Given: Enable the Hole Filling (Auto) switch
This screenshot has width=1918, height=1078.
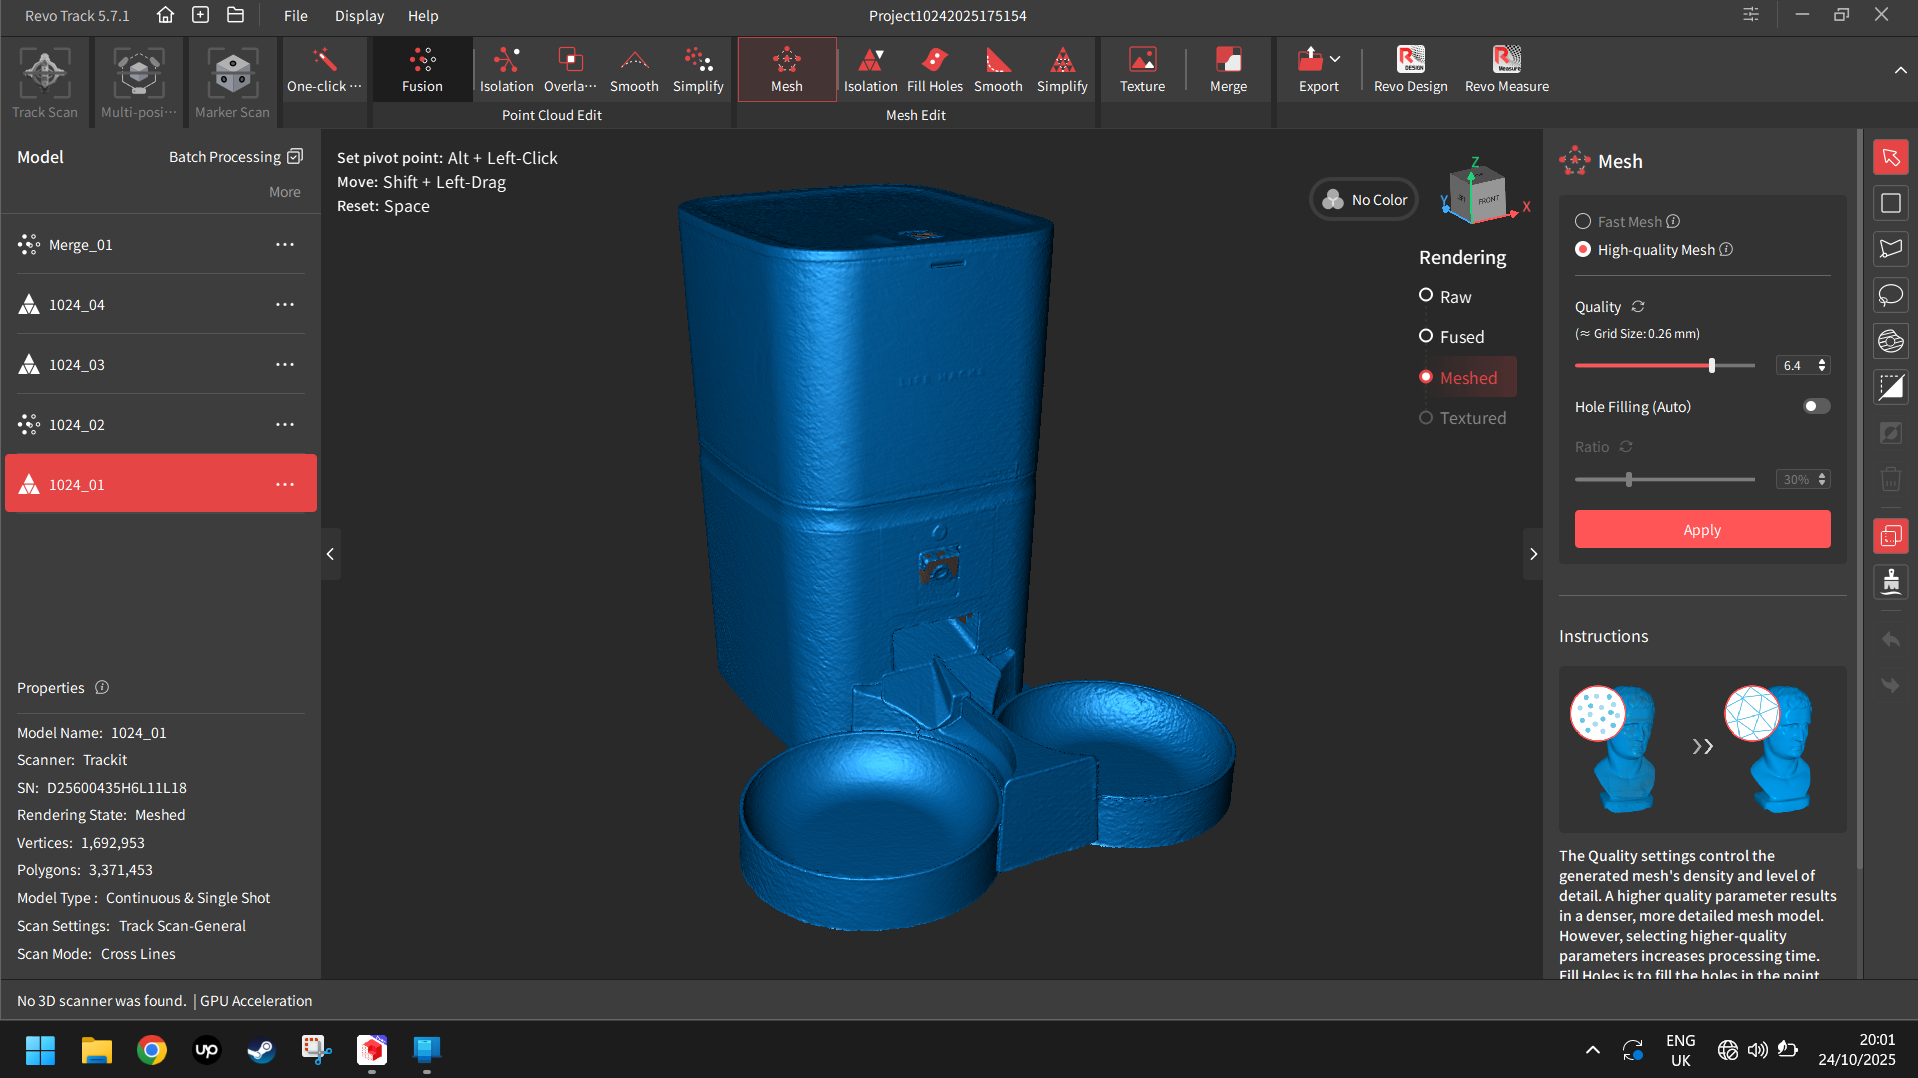Looking at the screenshot, I should click(x=1816, y=406).
